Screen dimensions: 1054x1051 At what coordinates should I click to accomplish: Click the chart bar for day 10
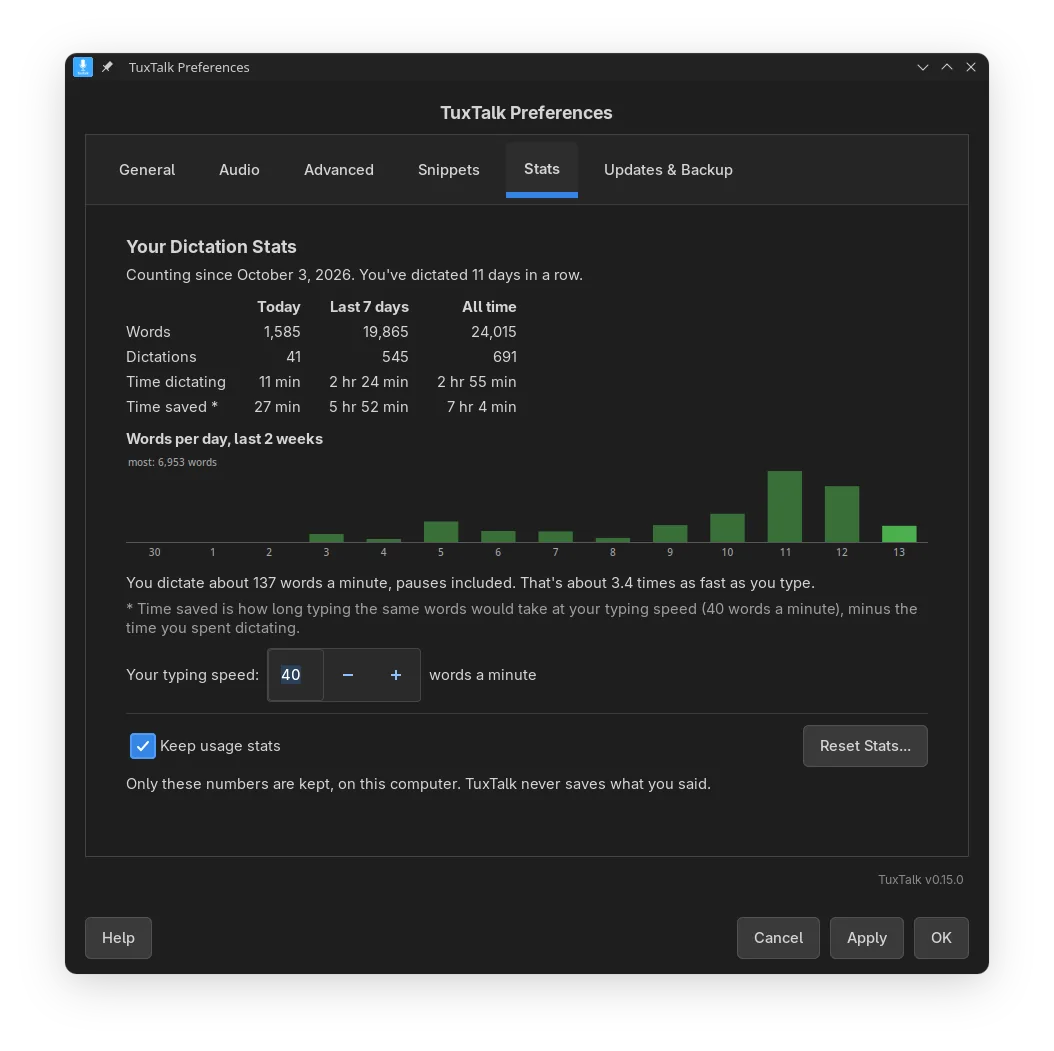point(727,528)
